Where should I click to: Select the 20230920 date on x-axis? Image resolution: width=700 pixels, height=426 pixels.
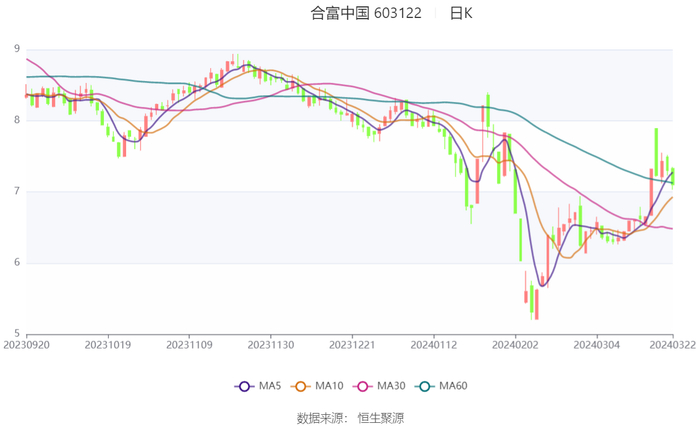pos(27,344)
